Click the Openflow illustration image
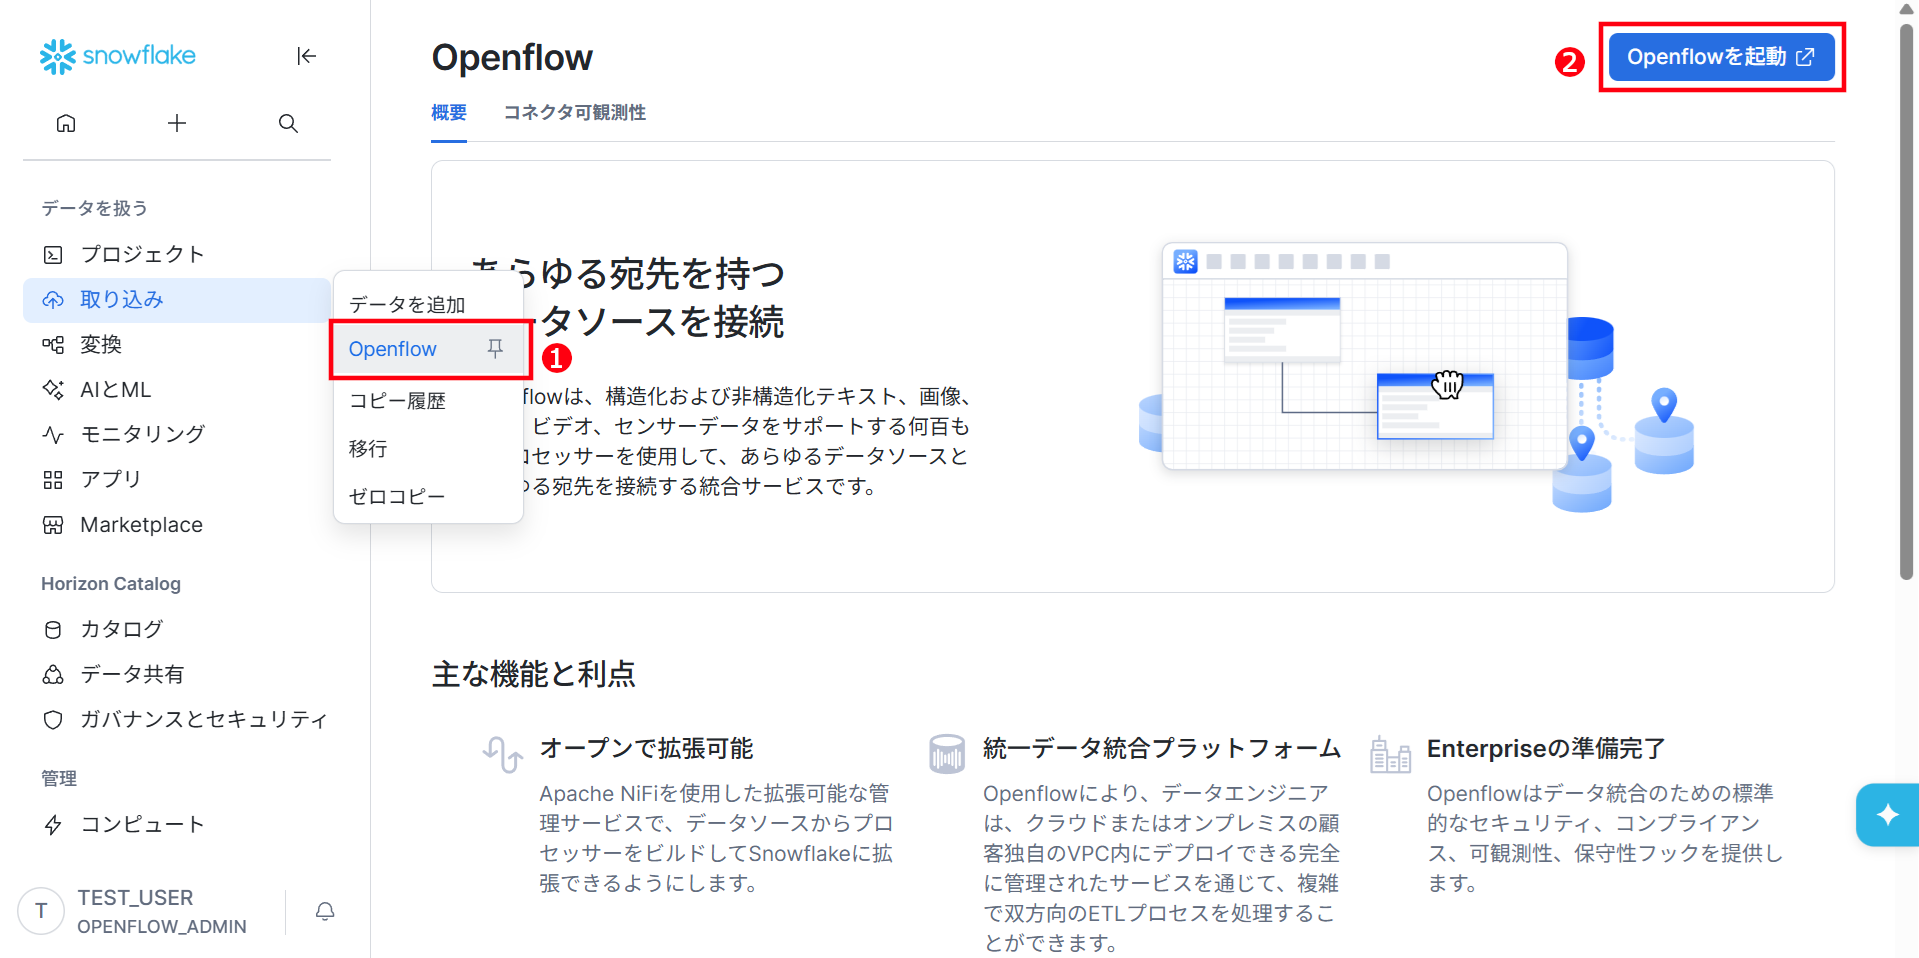This screenshot has width=1919, height=958. click(1416, 377)
